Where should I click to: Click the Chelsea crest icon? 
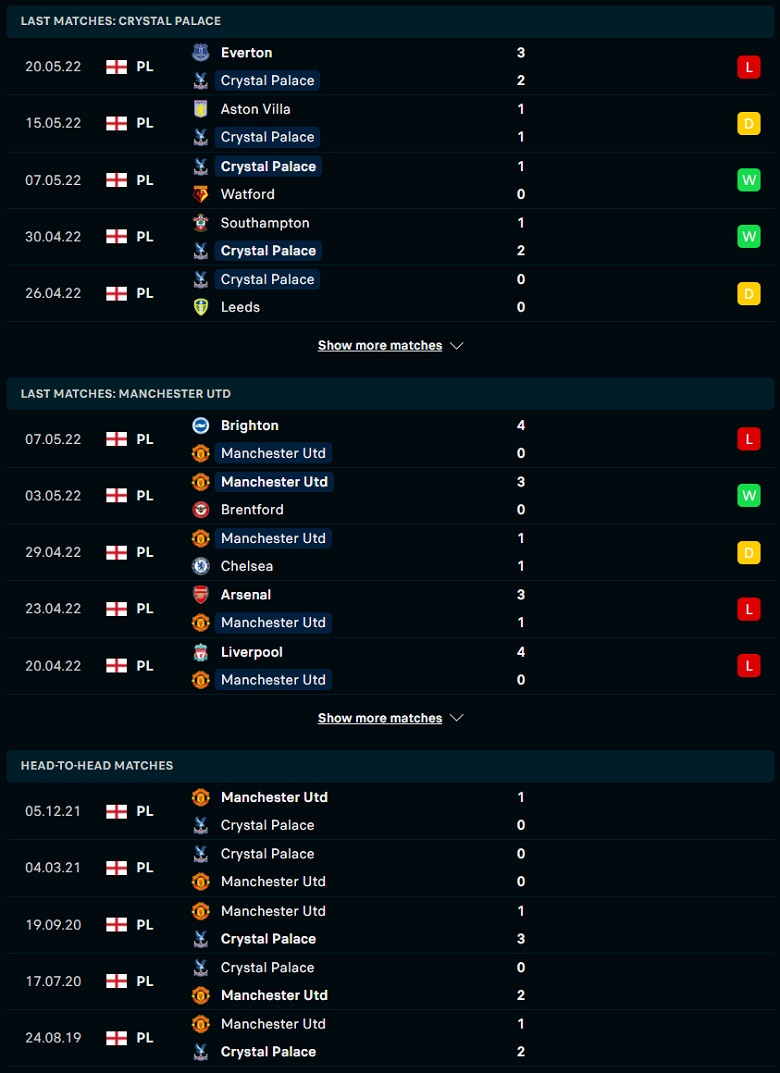click(200, 566)
